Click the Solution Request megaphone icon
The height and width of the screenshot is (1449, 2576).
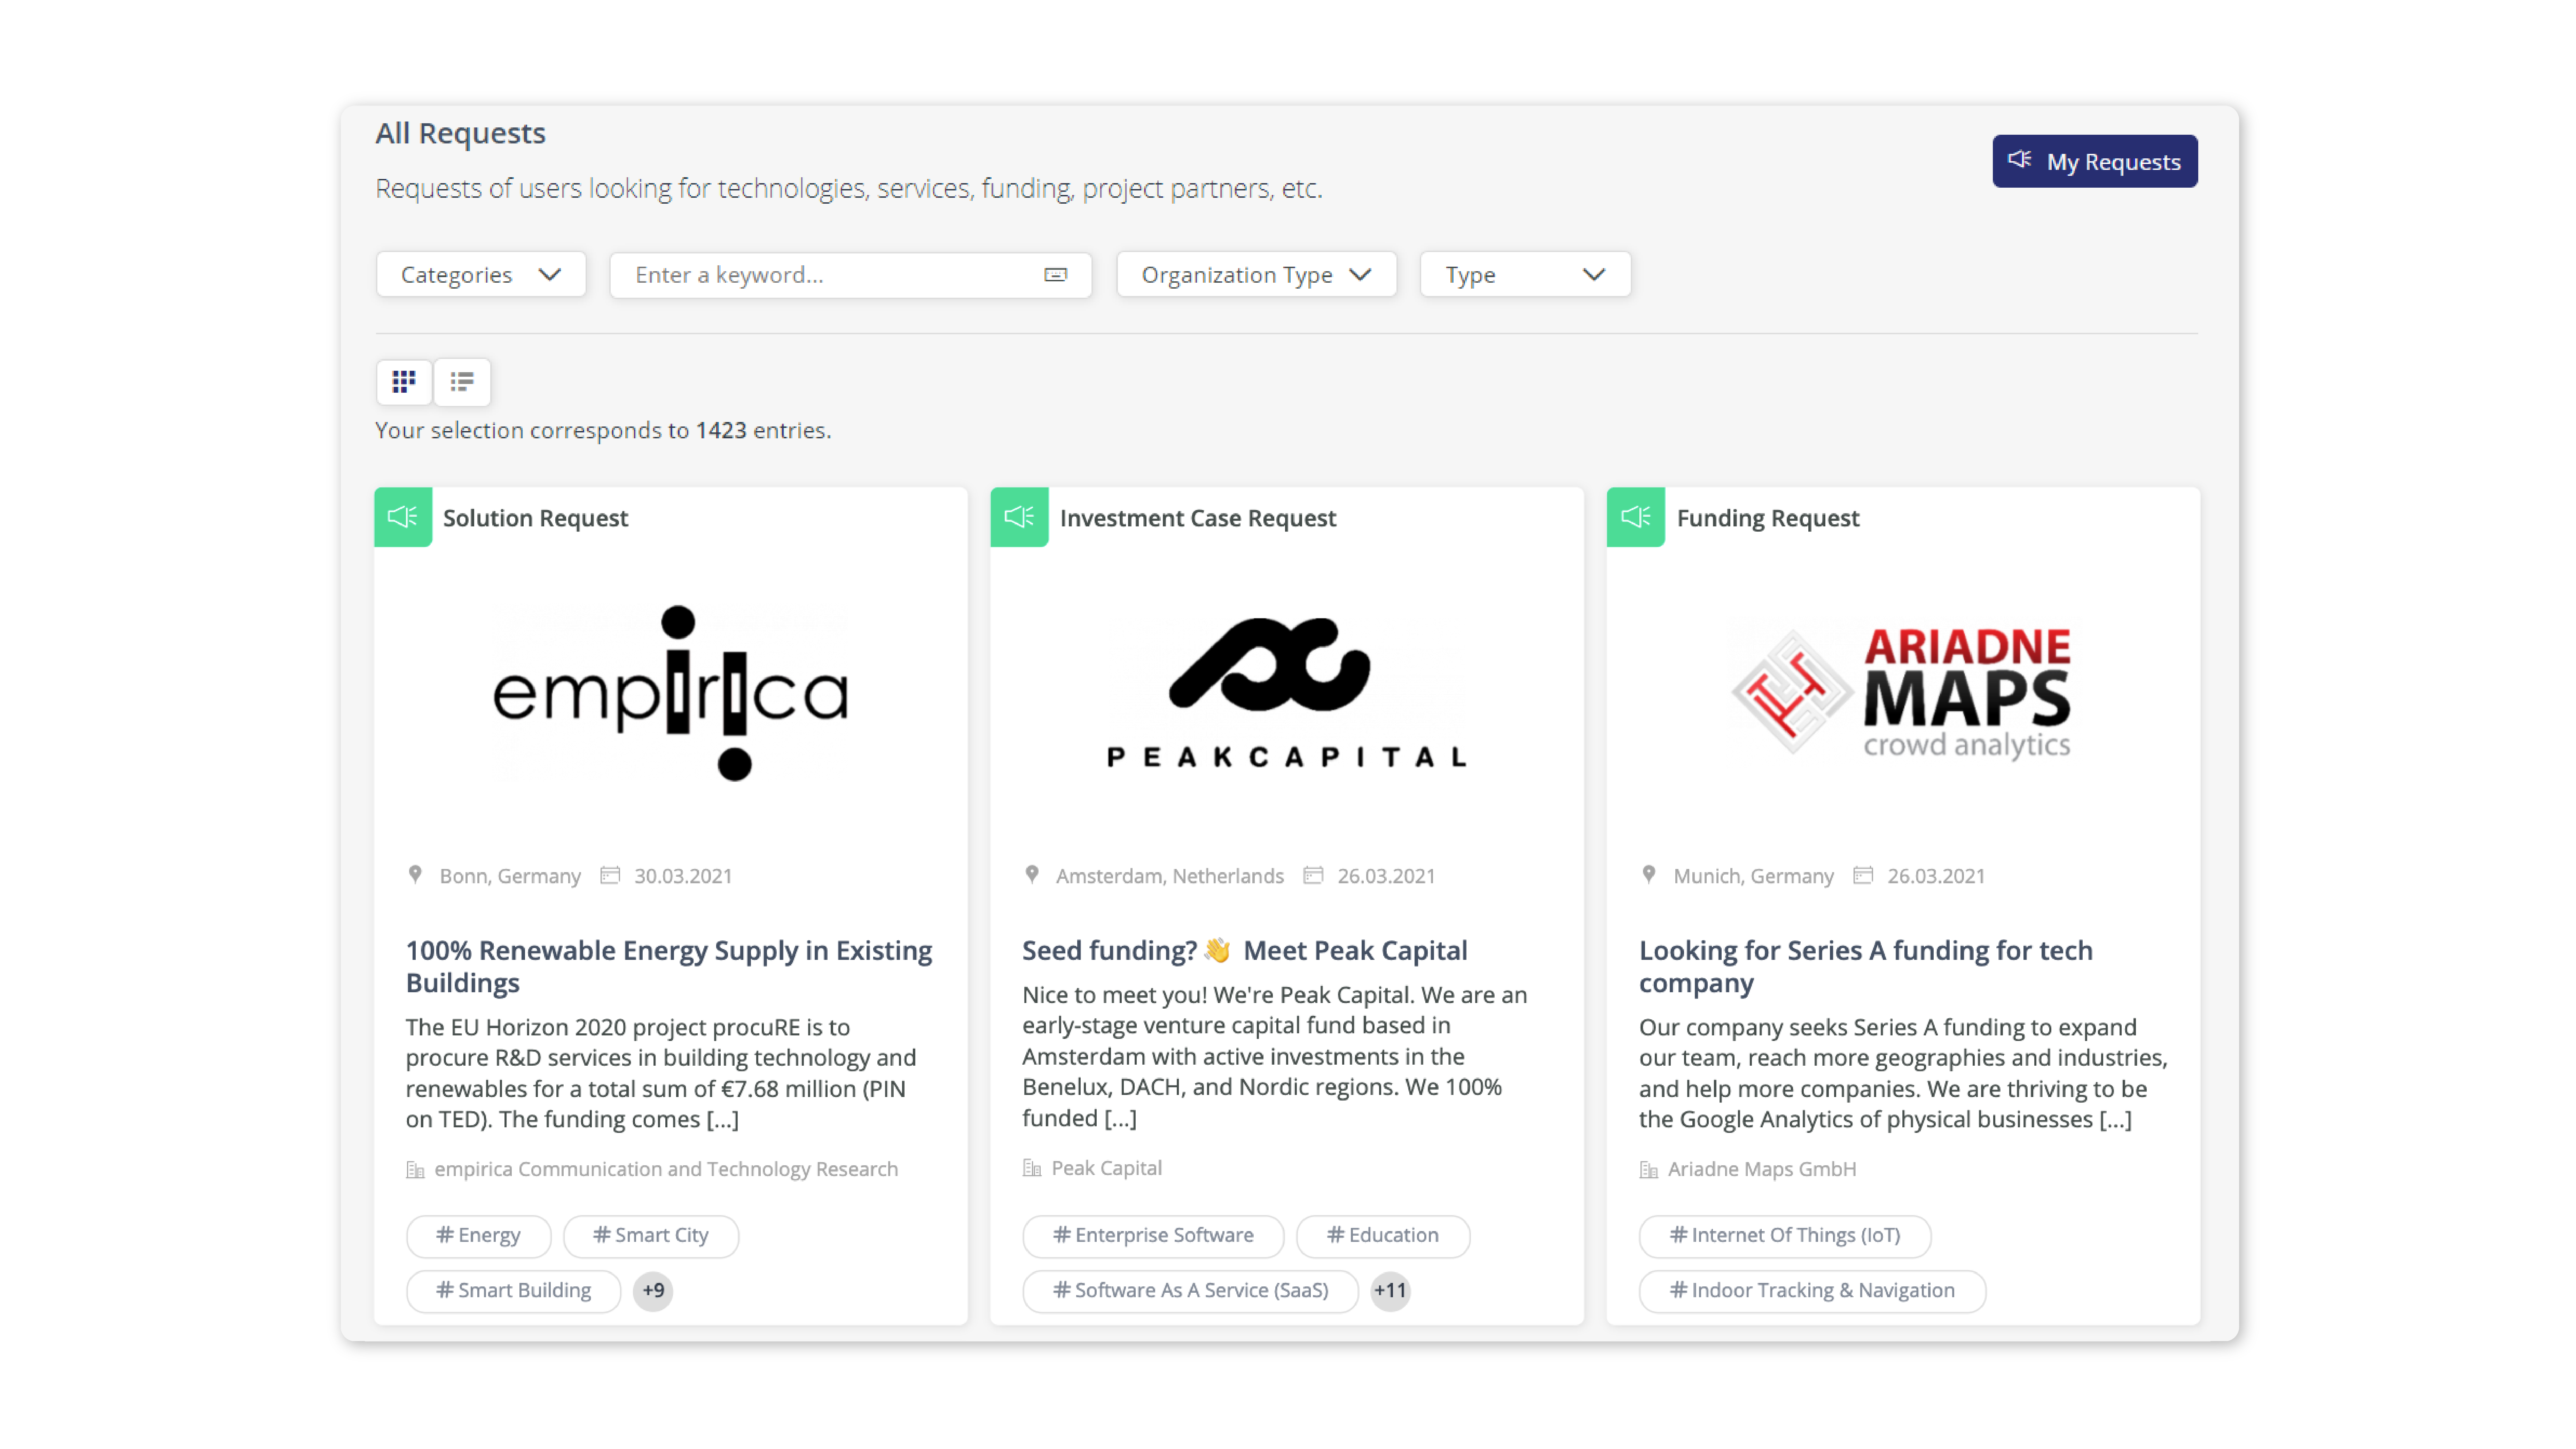click(403, 517)
